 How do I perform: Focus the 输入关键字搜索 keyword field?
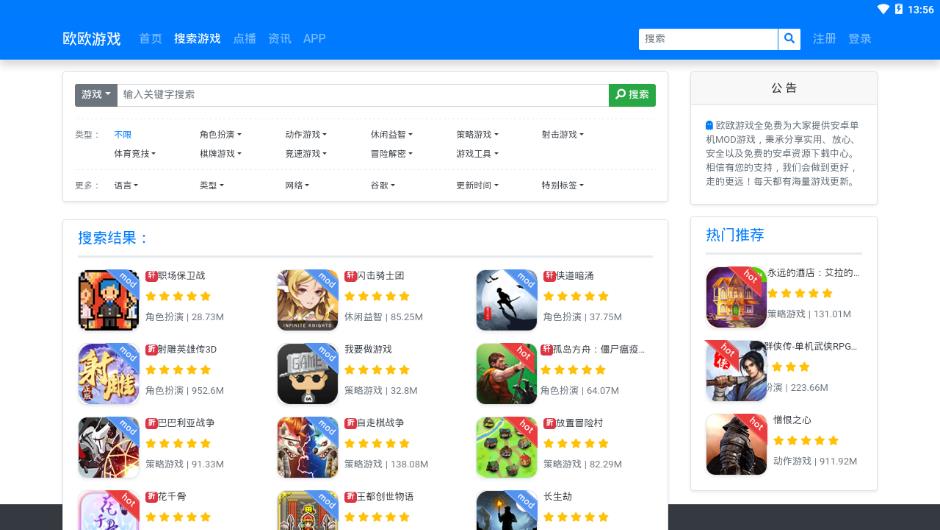pyautogui.click(x=363, y=95)
